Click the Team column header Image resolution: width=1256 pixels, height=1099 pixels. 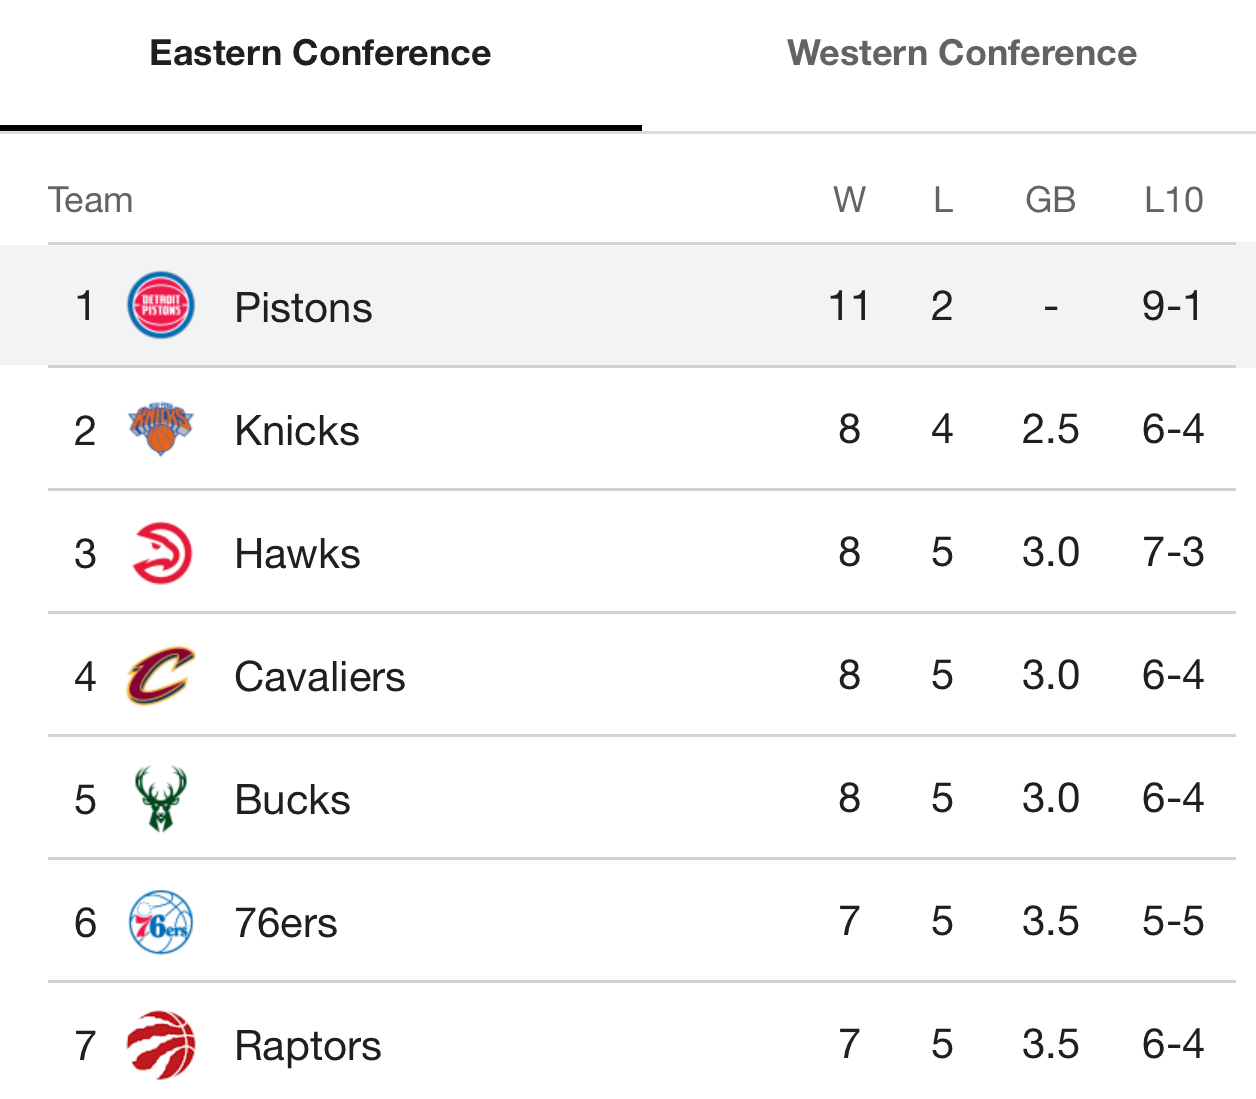click(x=90, y=200)
